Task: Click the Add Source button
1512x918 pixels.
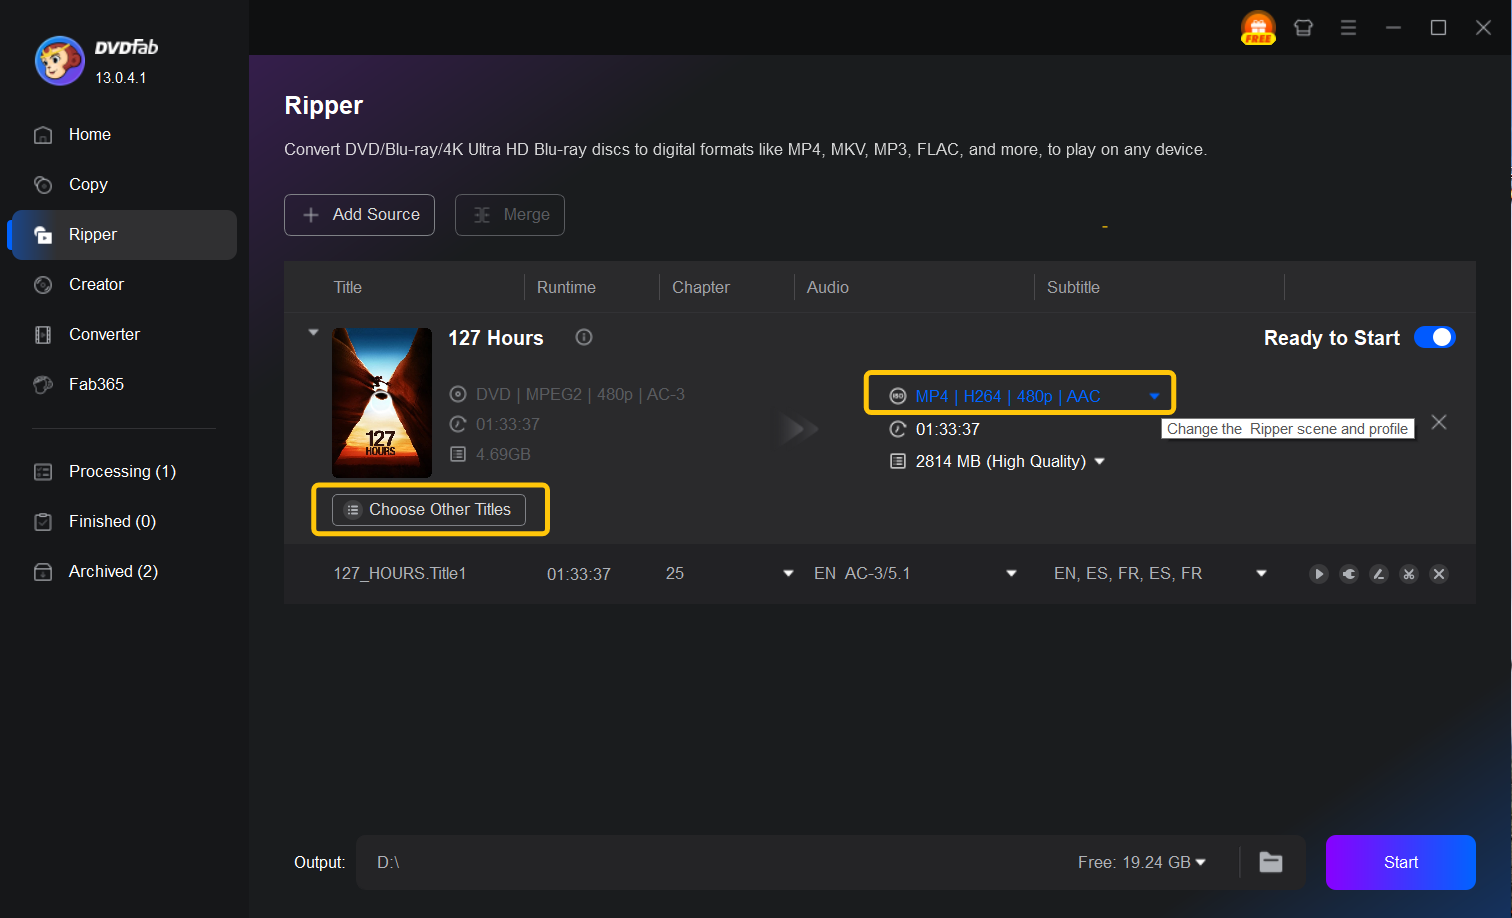Action: tap(359, 215)
